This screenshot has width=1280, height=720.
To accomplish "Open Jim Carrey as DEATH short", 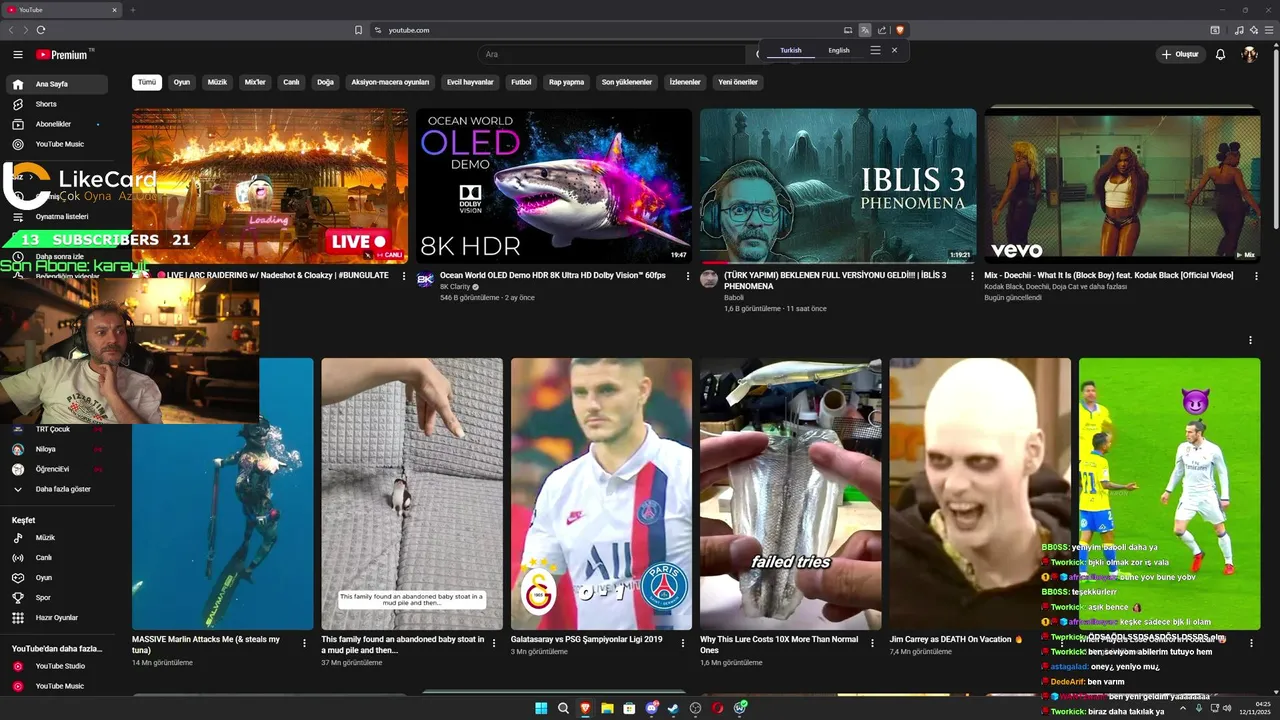I will click(980, 494).
